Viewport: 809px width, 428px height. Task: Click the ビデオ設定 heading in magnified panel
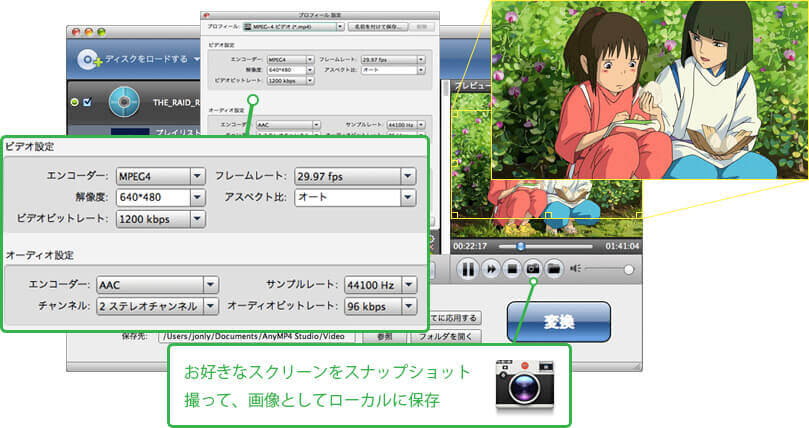pyautogui.click(x=29, y=146)
